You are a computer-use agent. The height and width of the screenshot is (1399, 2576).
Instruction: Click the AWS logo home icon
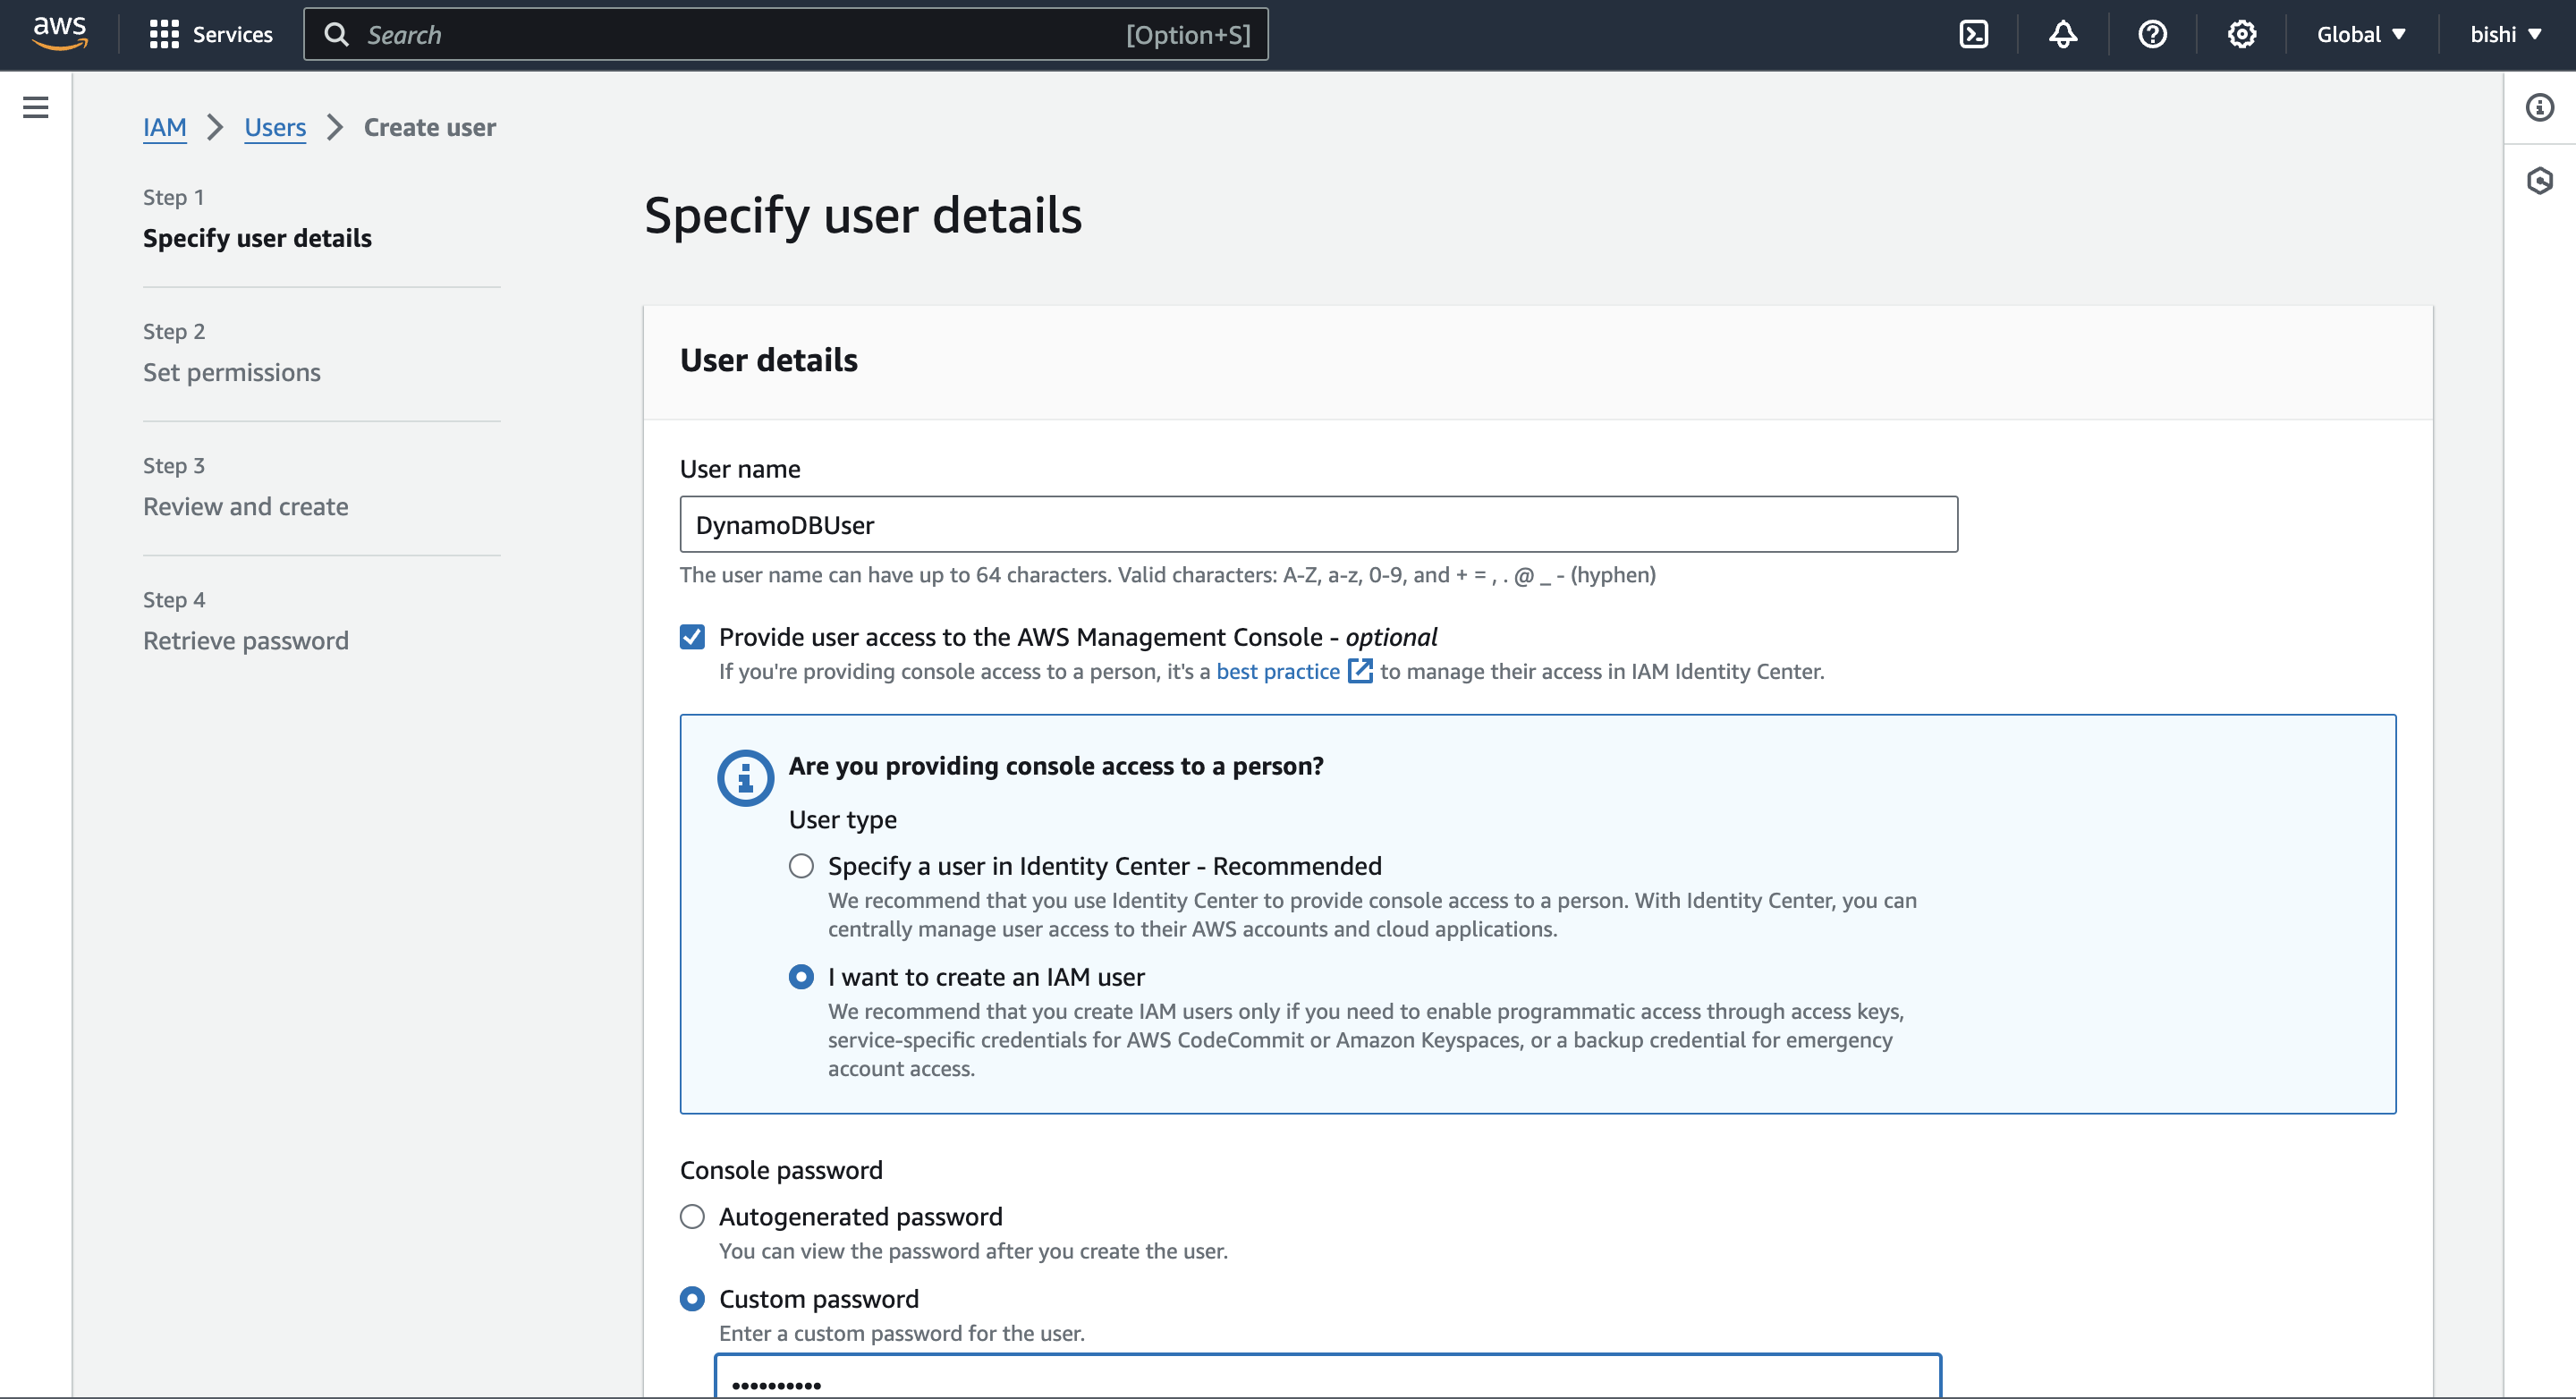coord(60,33)
